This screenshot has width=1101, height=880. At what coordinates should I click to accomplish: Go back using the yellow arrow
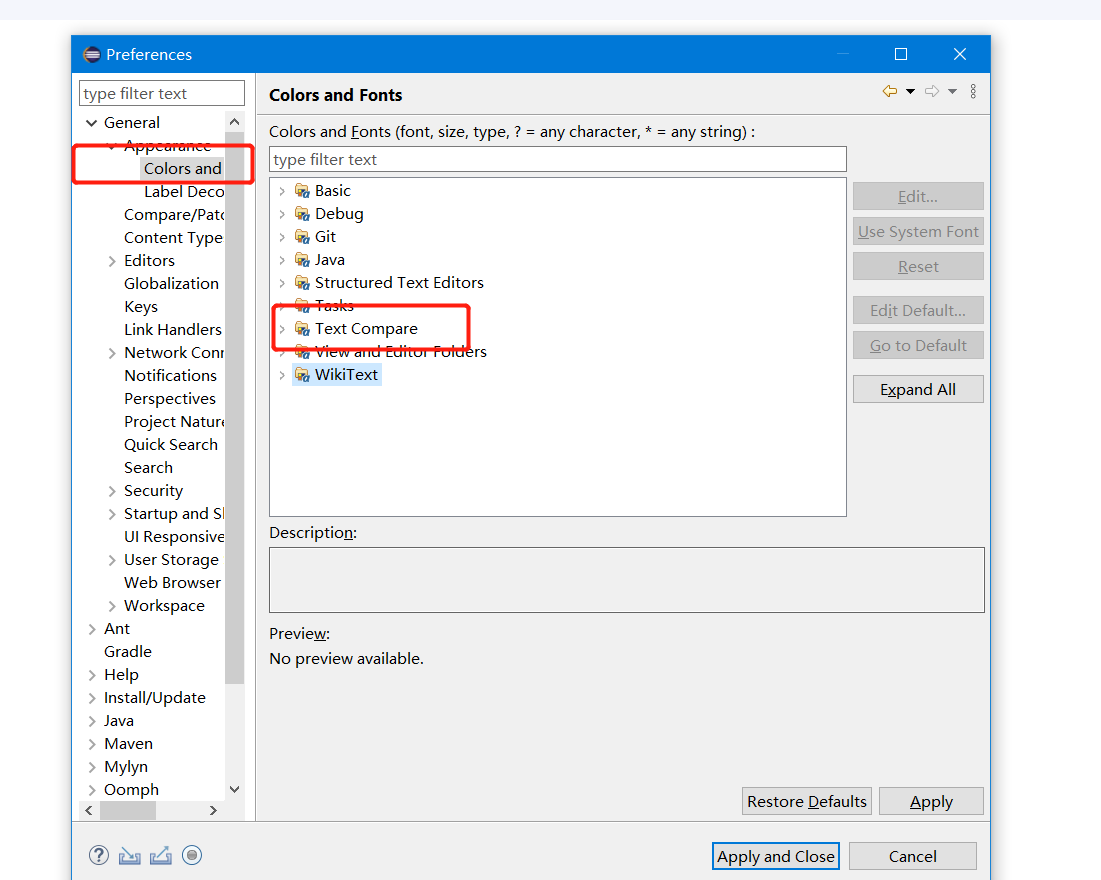tap(890, 91)
